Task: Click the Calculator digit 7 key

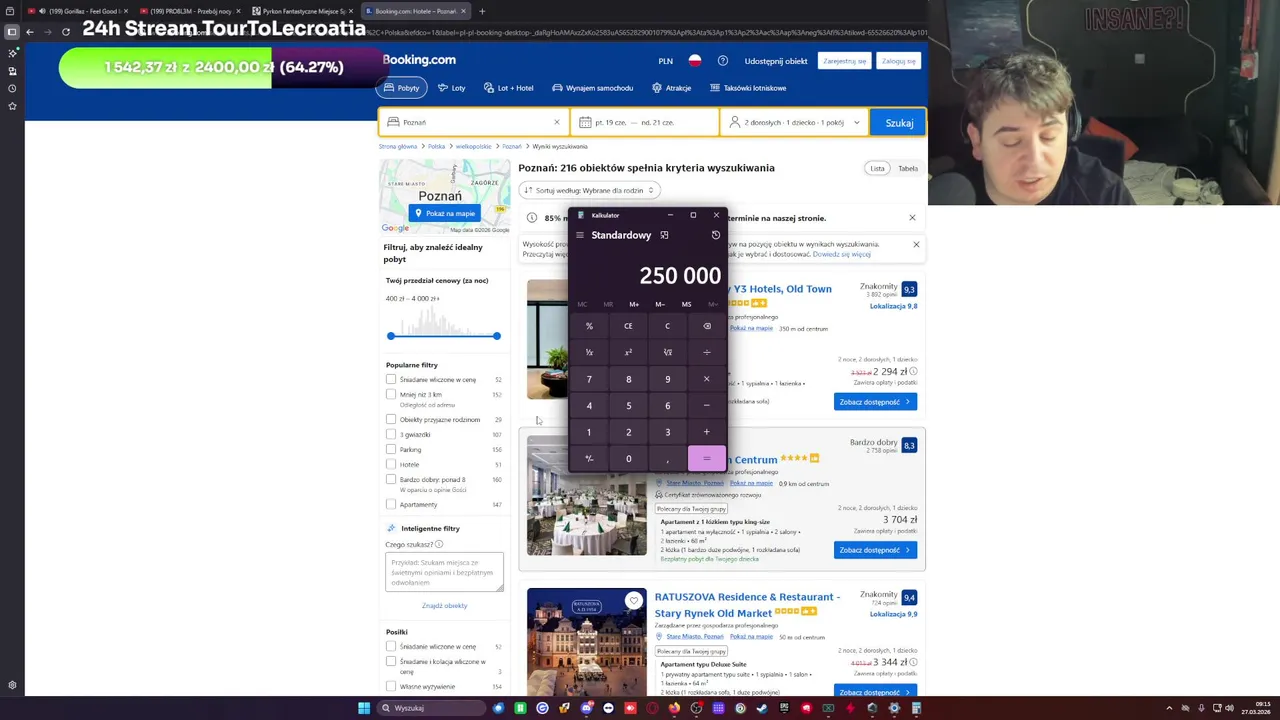Action: pos(589,379)
